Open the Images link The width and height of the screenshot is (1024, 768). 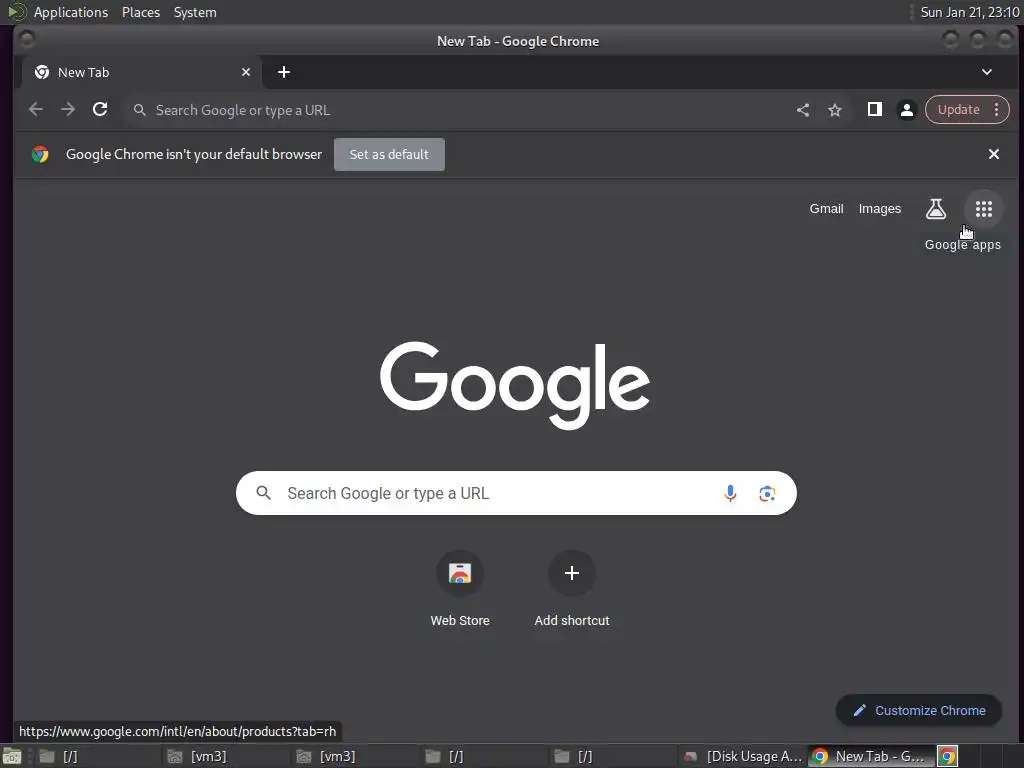[x=879, y=209]
